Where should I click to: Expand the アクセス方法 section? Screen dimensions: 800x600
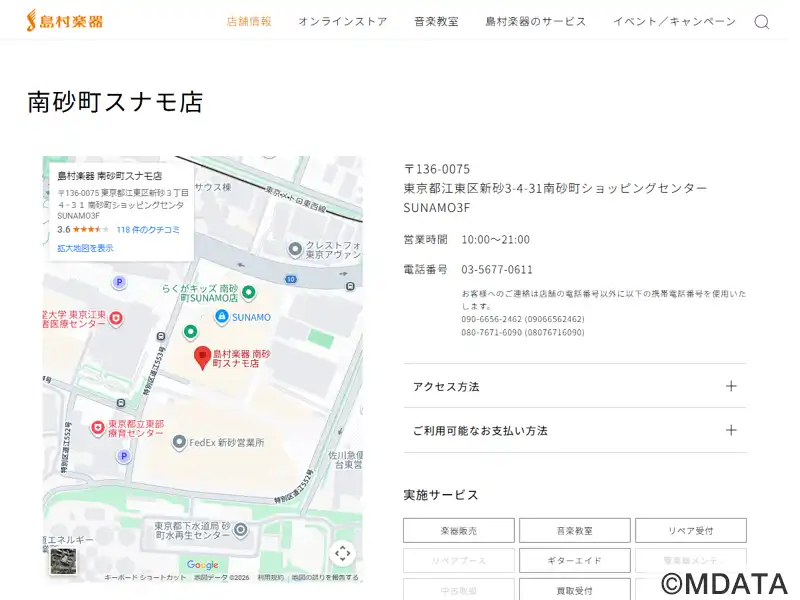575,386
